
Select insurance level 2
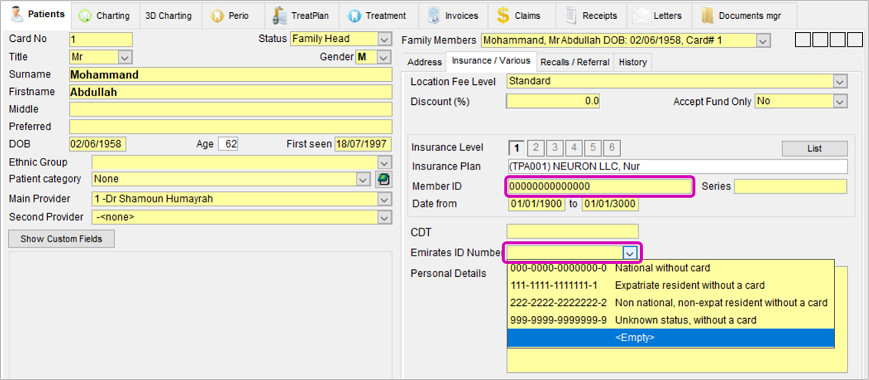(x=535, y=148)
